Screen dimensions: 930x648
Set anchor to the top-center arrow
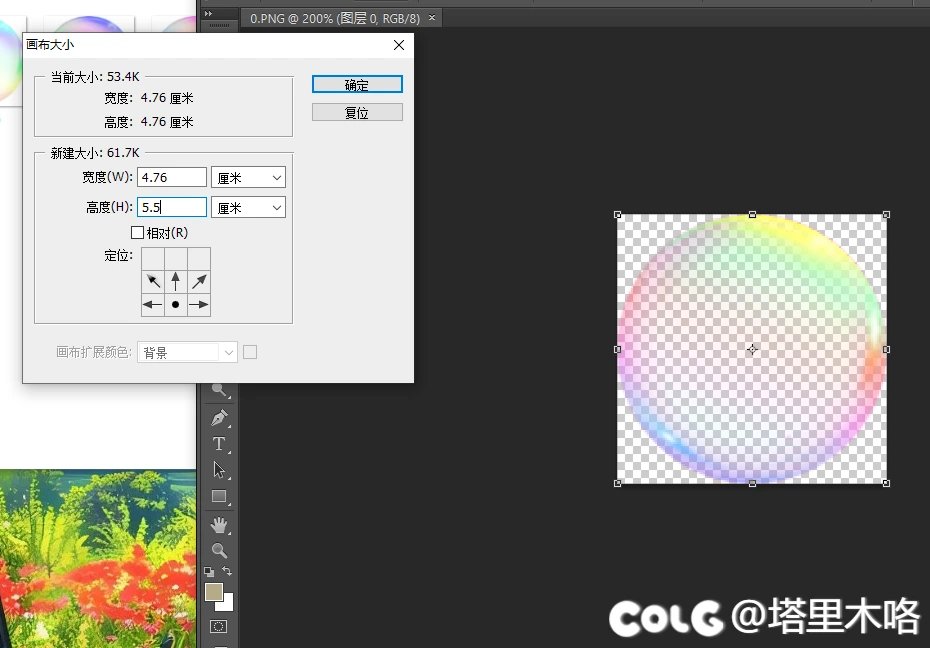coord(176,281)
